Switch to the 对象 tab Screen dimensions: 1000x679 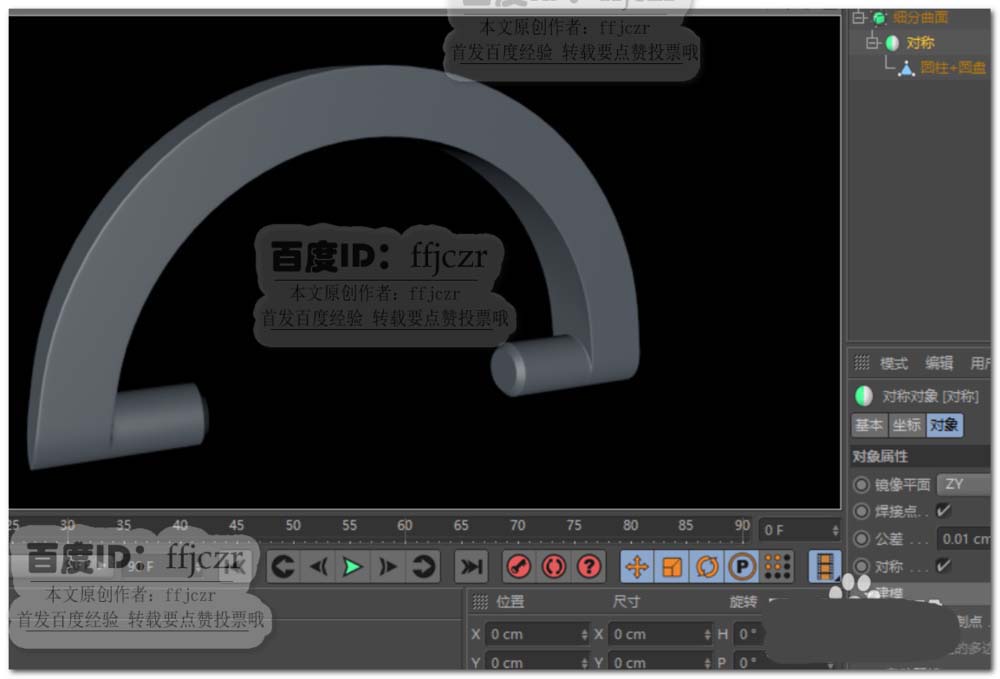point(944,425)
